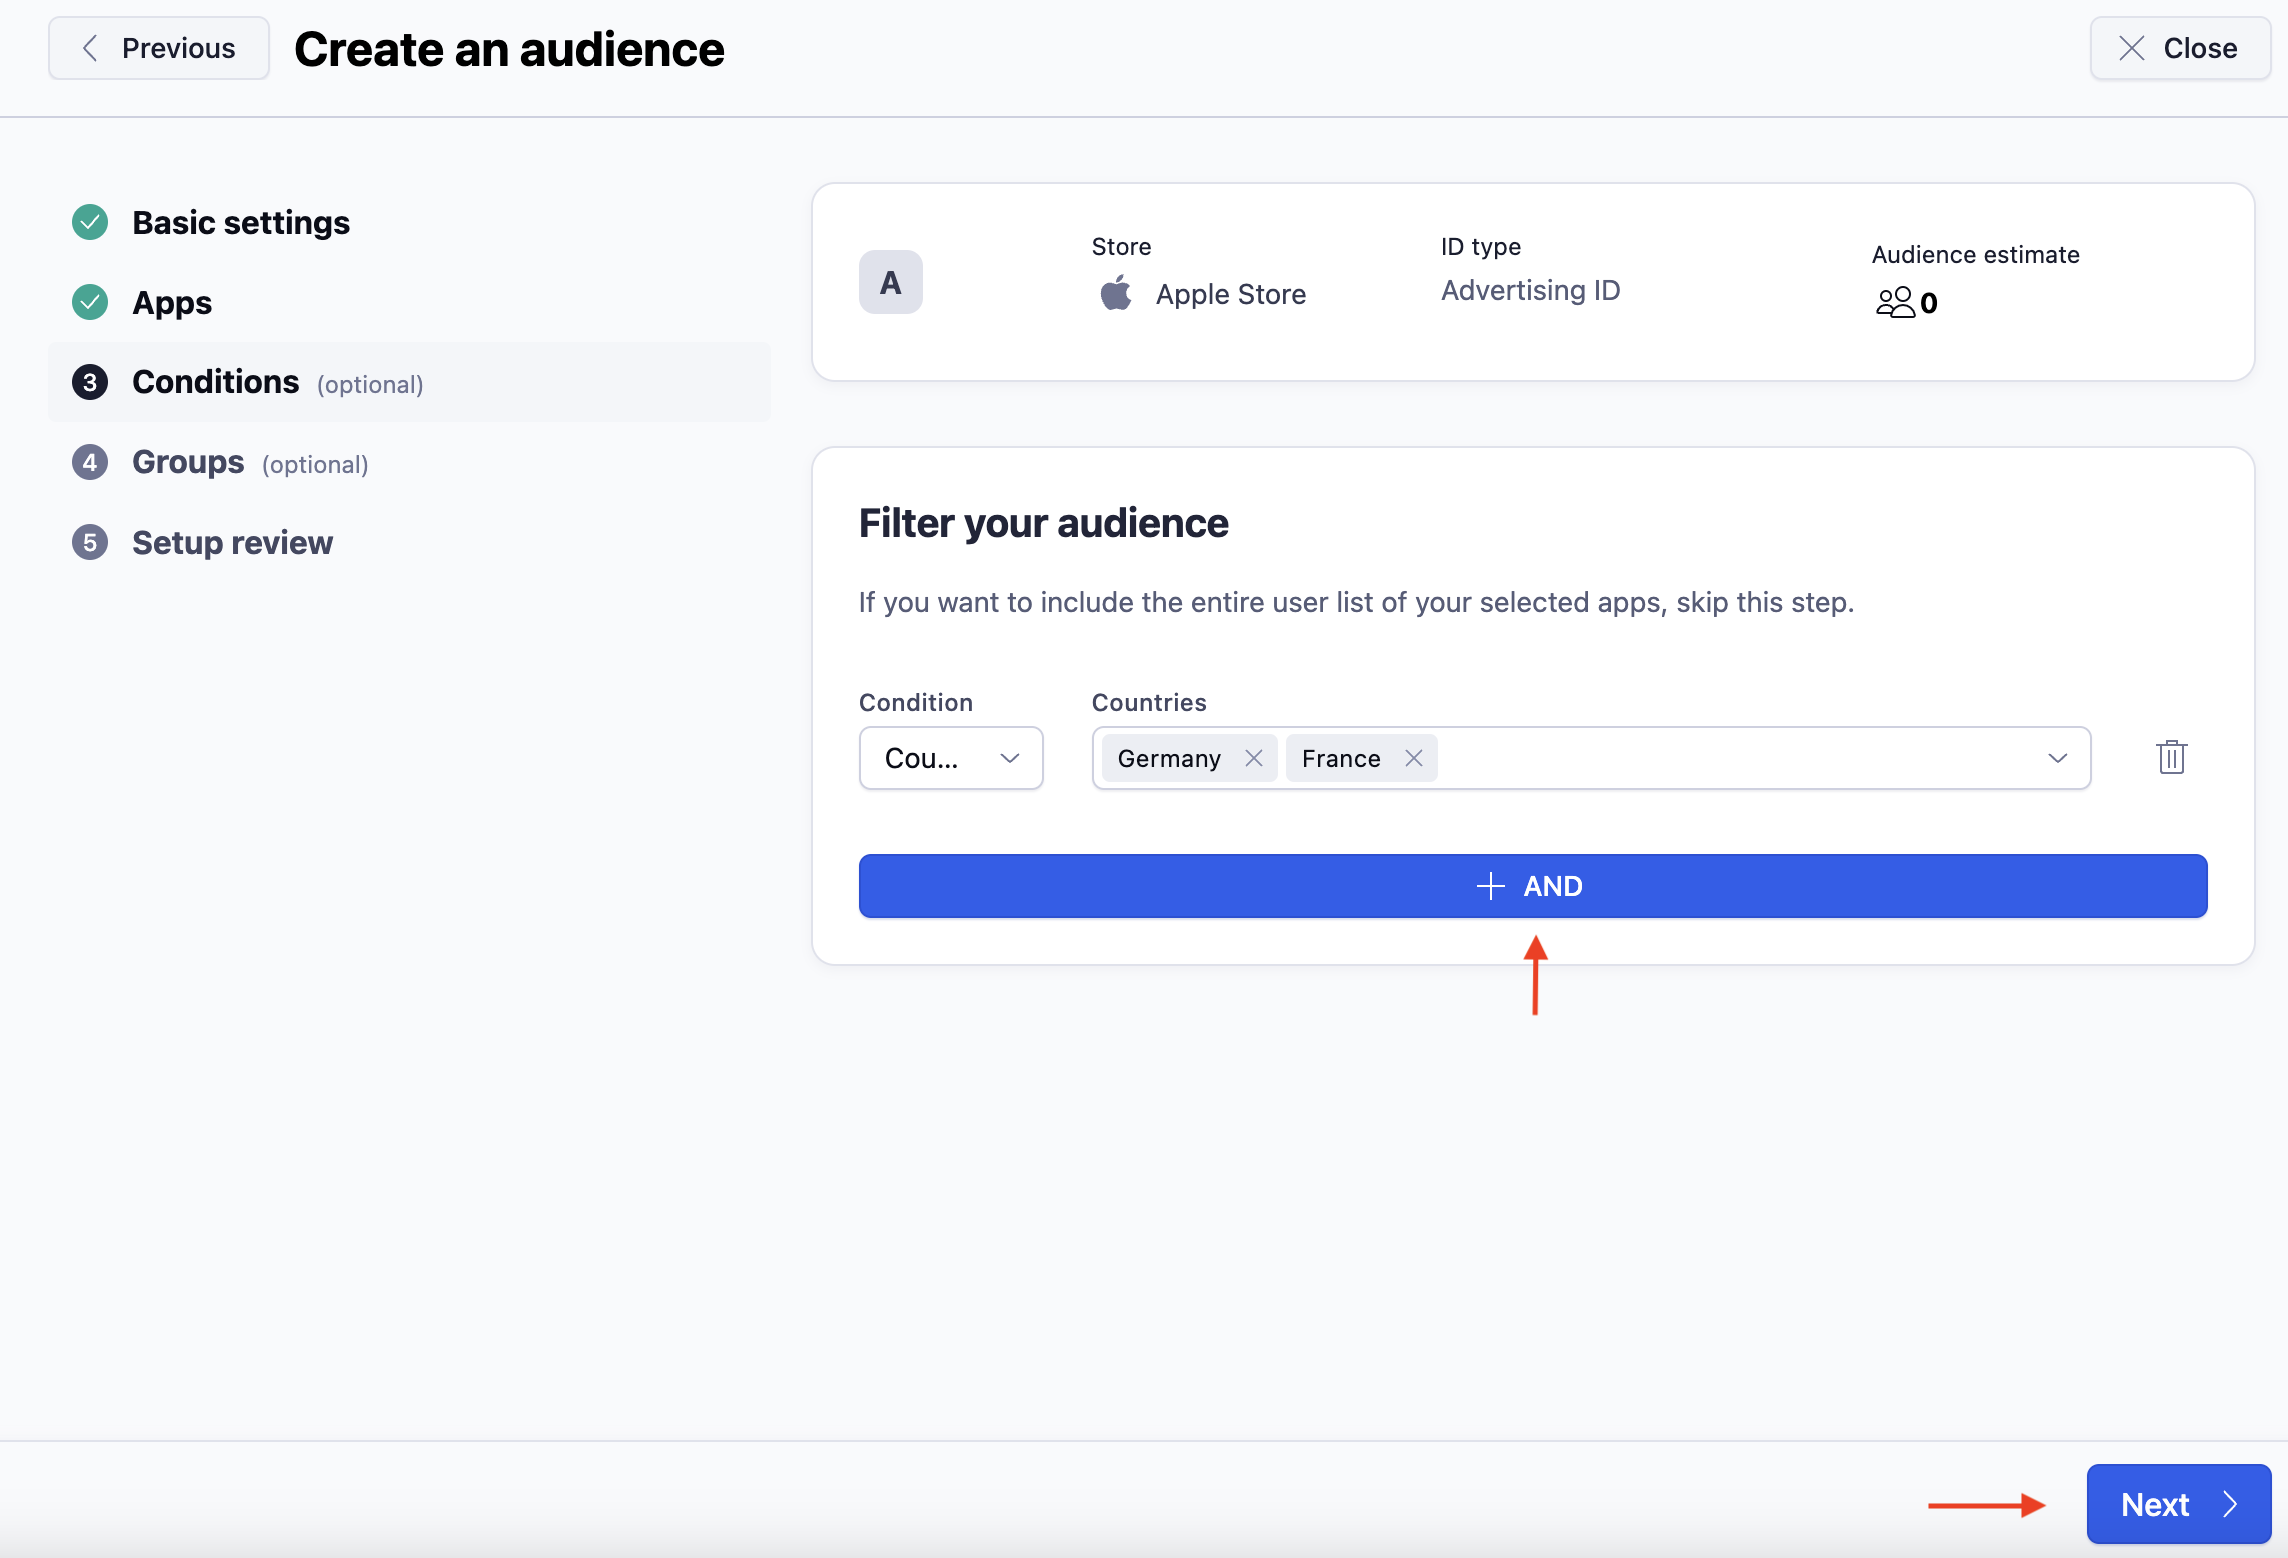Click the step 4 number badge
The width and height of the screenshot is (2288, 1558).
pos(90,462)
